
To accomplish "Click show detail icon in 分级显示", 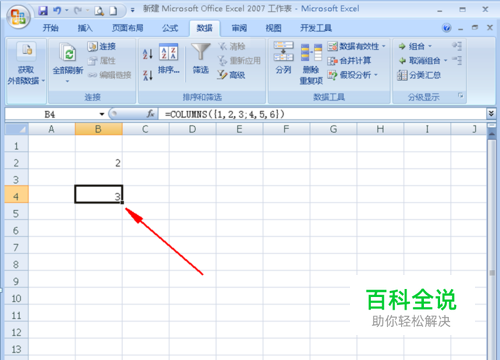I will coord(457,46).
